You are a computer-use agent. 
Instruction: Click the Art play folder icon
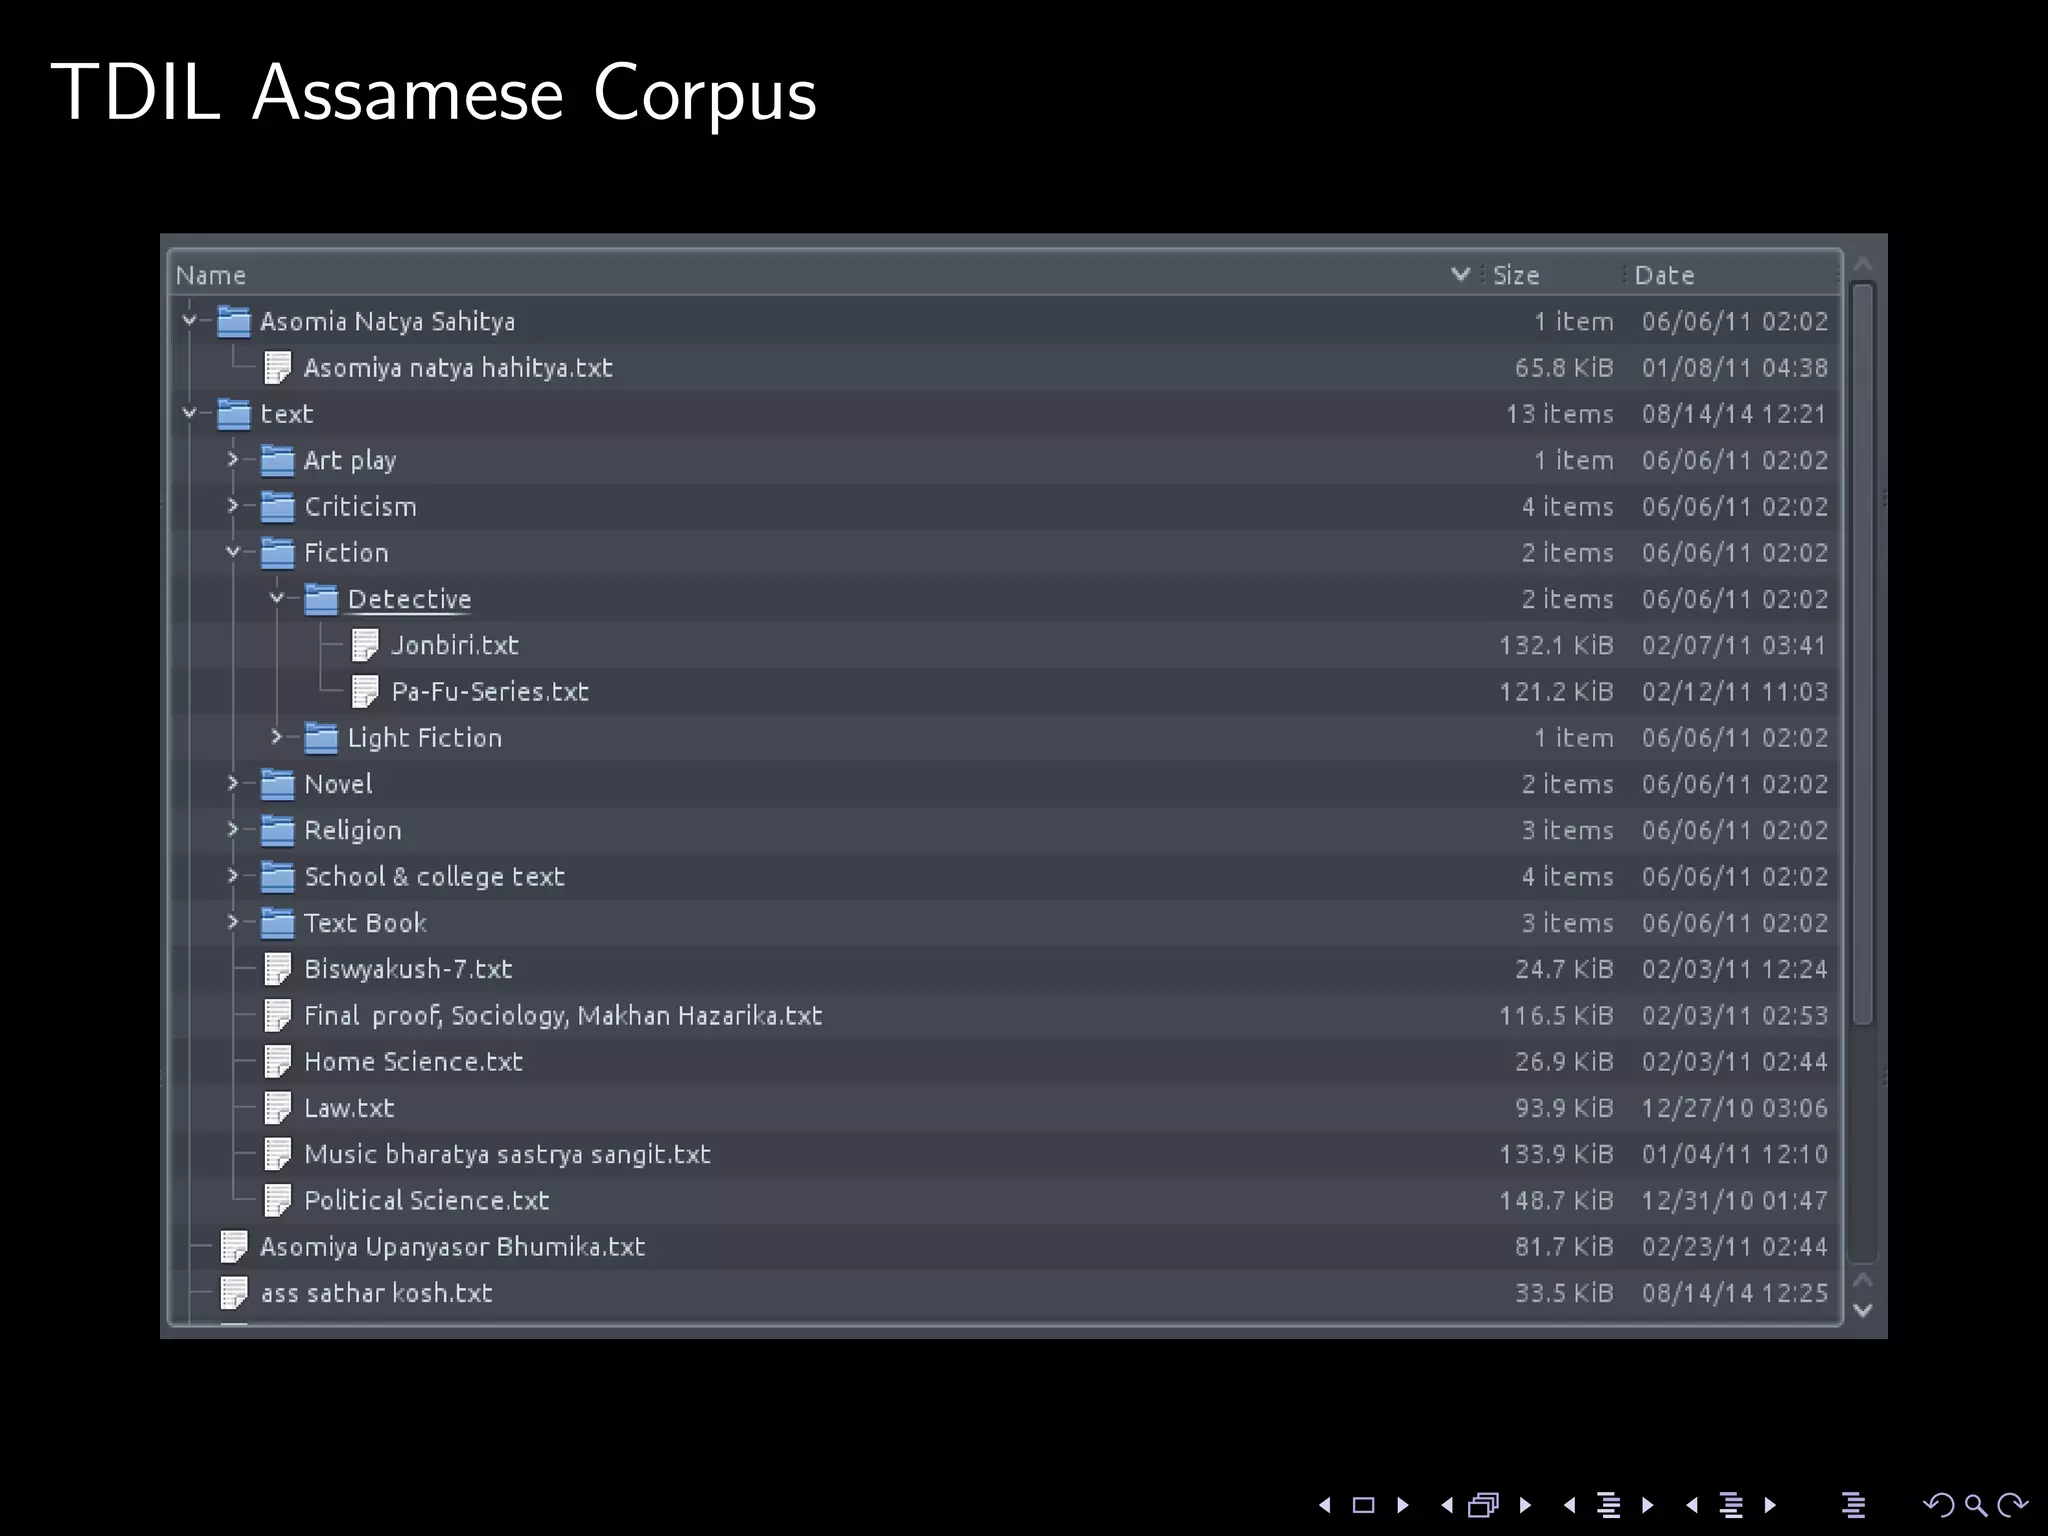(277, 460)
